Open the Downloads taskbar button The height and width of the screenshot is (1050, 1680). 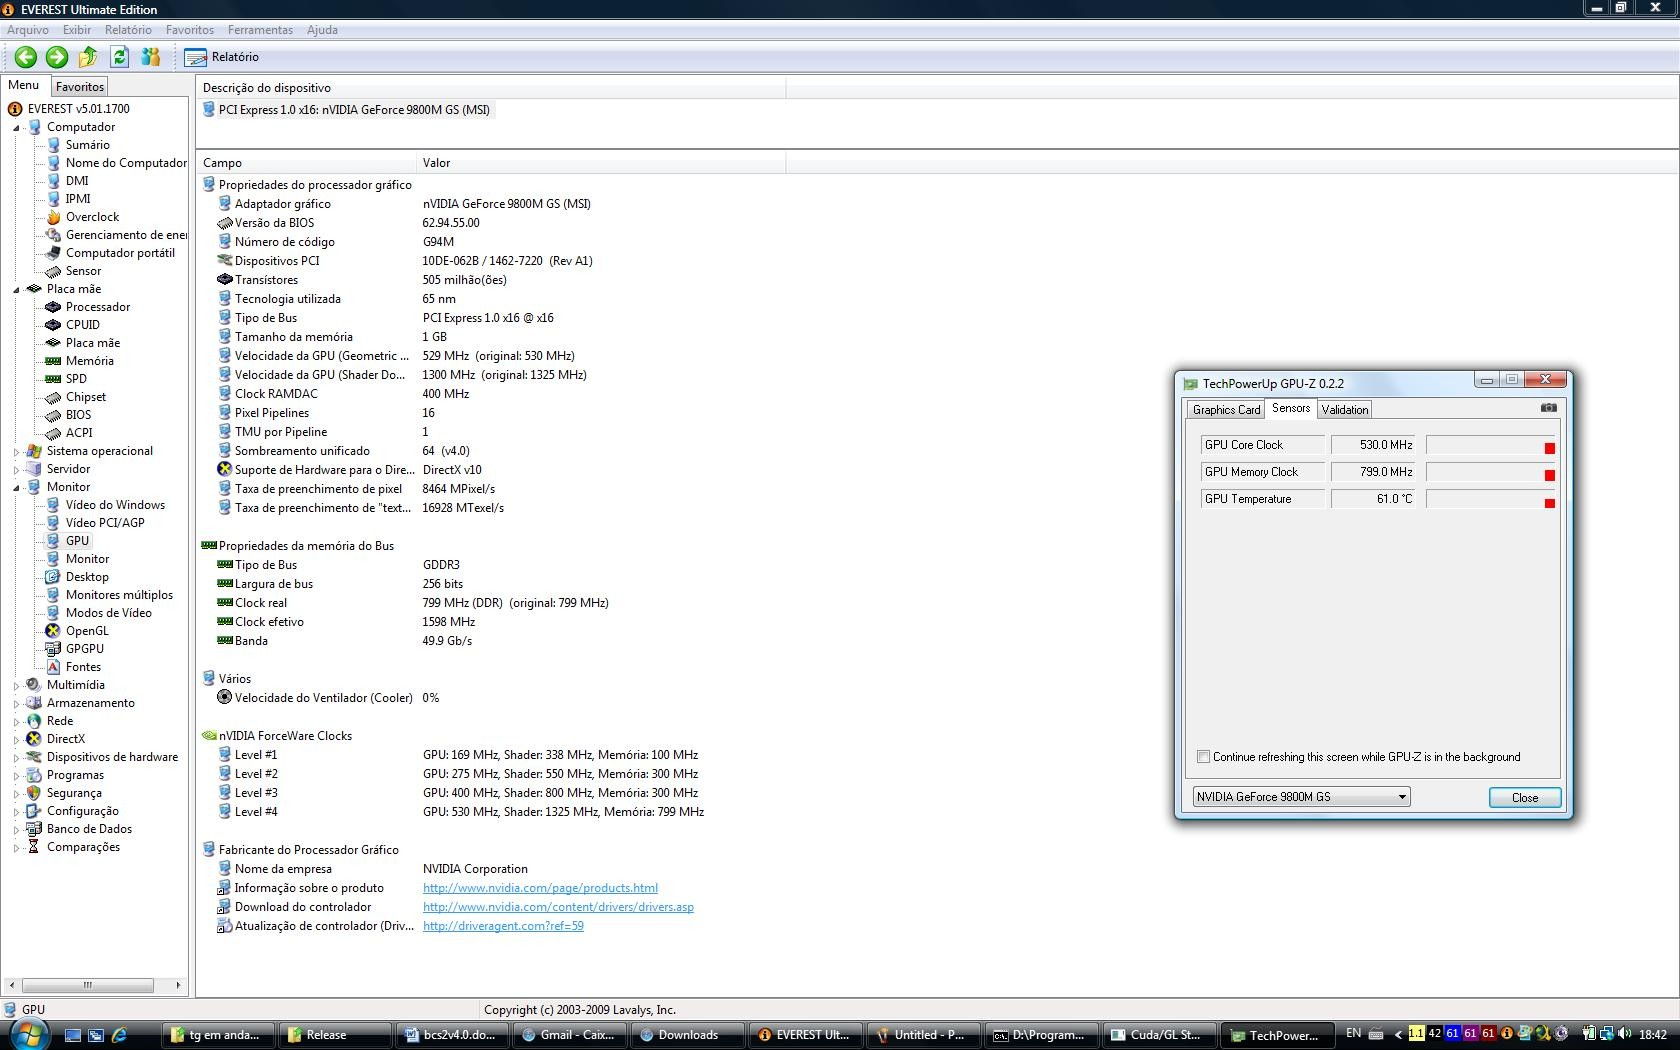pyautogui.click(x=687, y=1035)
